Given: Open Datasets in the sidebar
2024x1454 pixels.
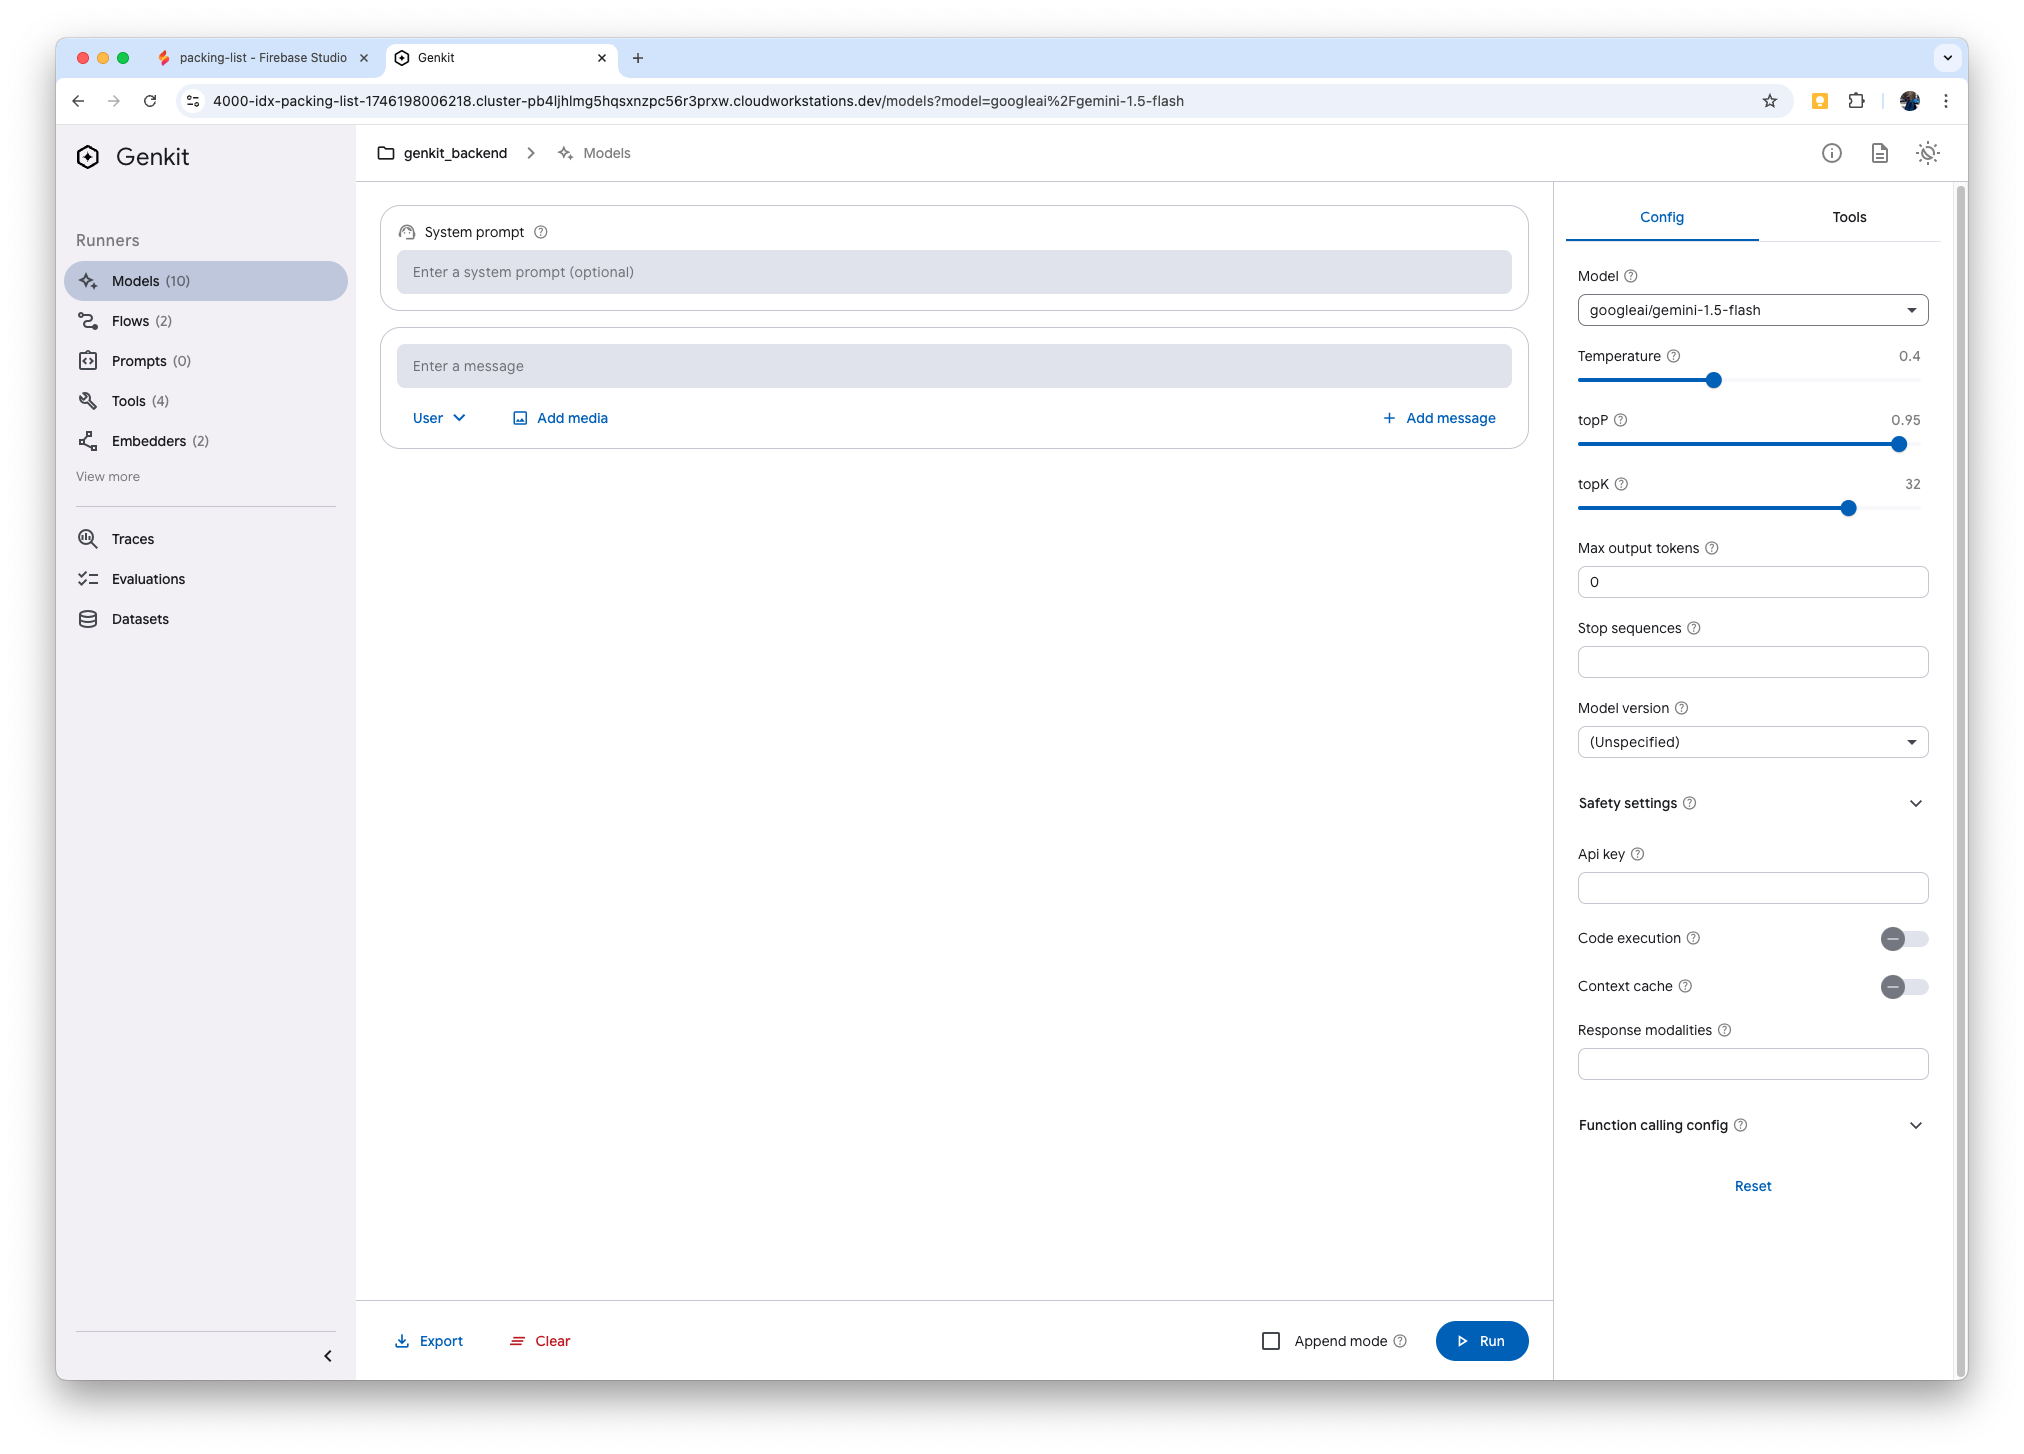Looking at the screenshot, I should click(x=206, y=619).
